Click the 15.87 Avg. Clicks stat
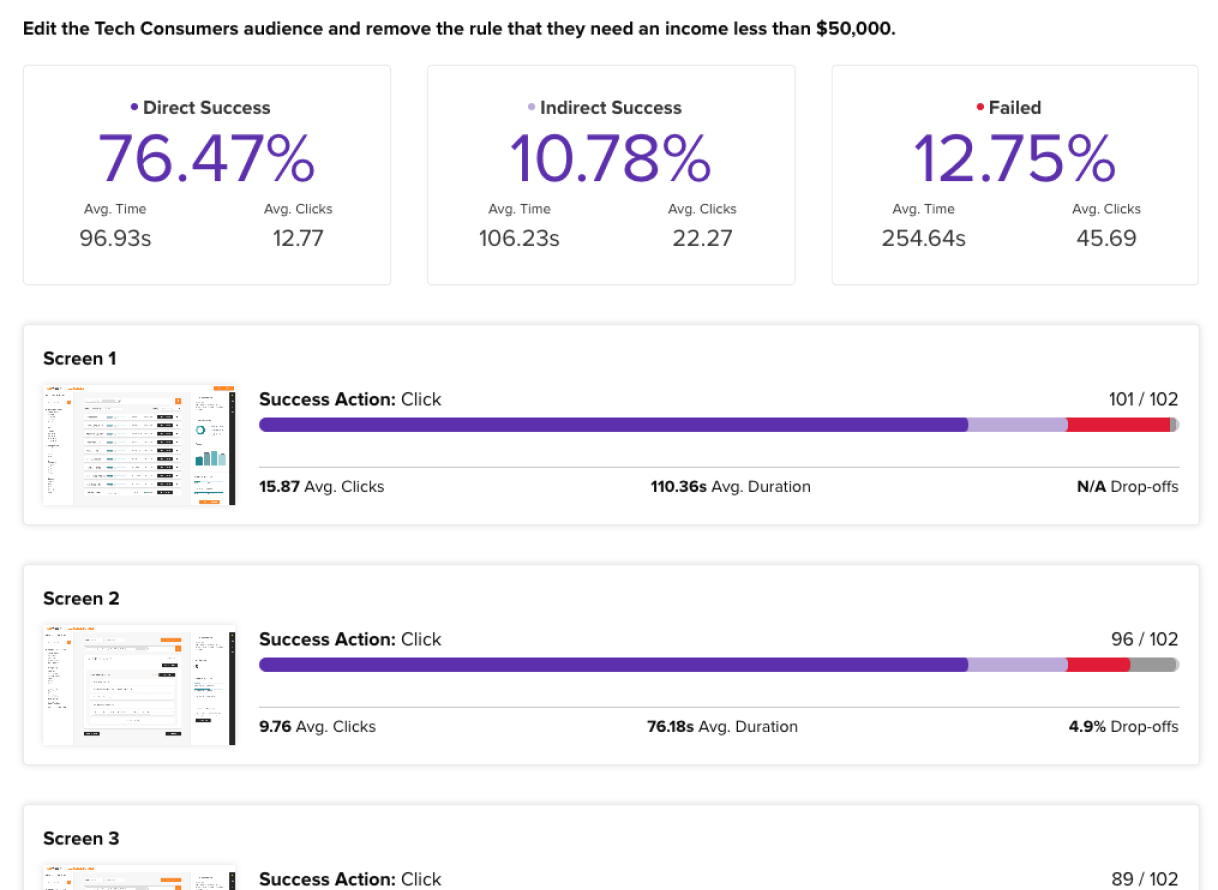Image resolution: width=1218 pixels, height=890 pixels. coord(321,487)
